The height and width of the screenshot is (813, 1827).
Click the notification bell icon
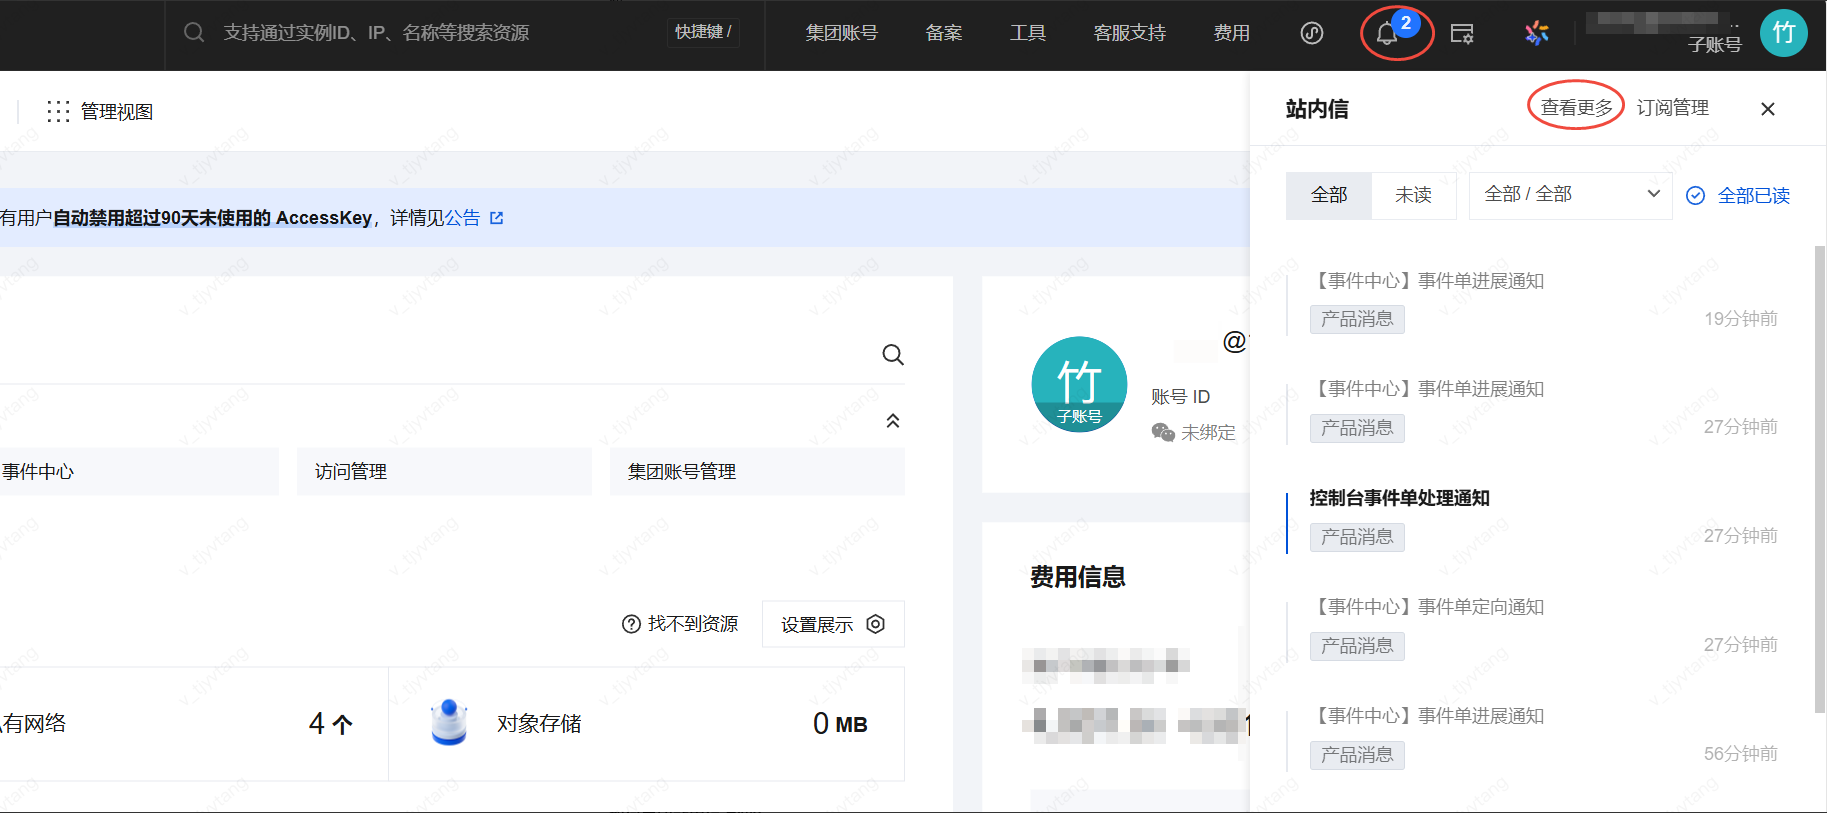point(1387,34)
